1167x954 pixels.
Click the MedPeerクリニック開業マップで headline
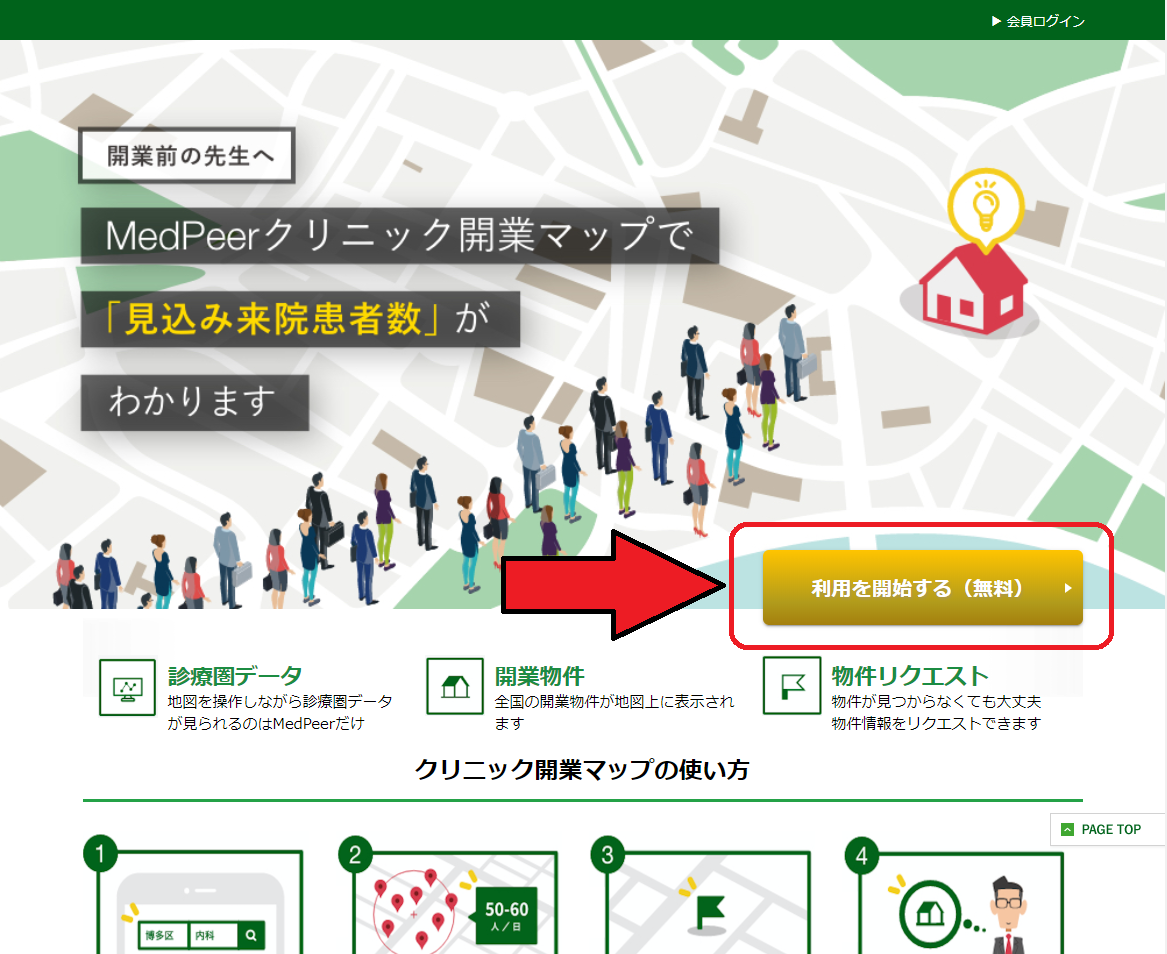tap(400, 235)
